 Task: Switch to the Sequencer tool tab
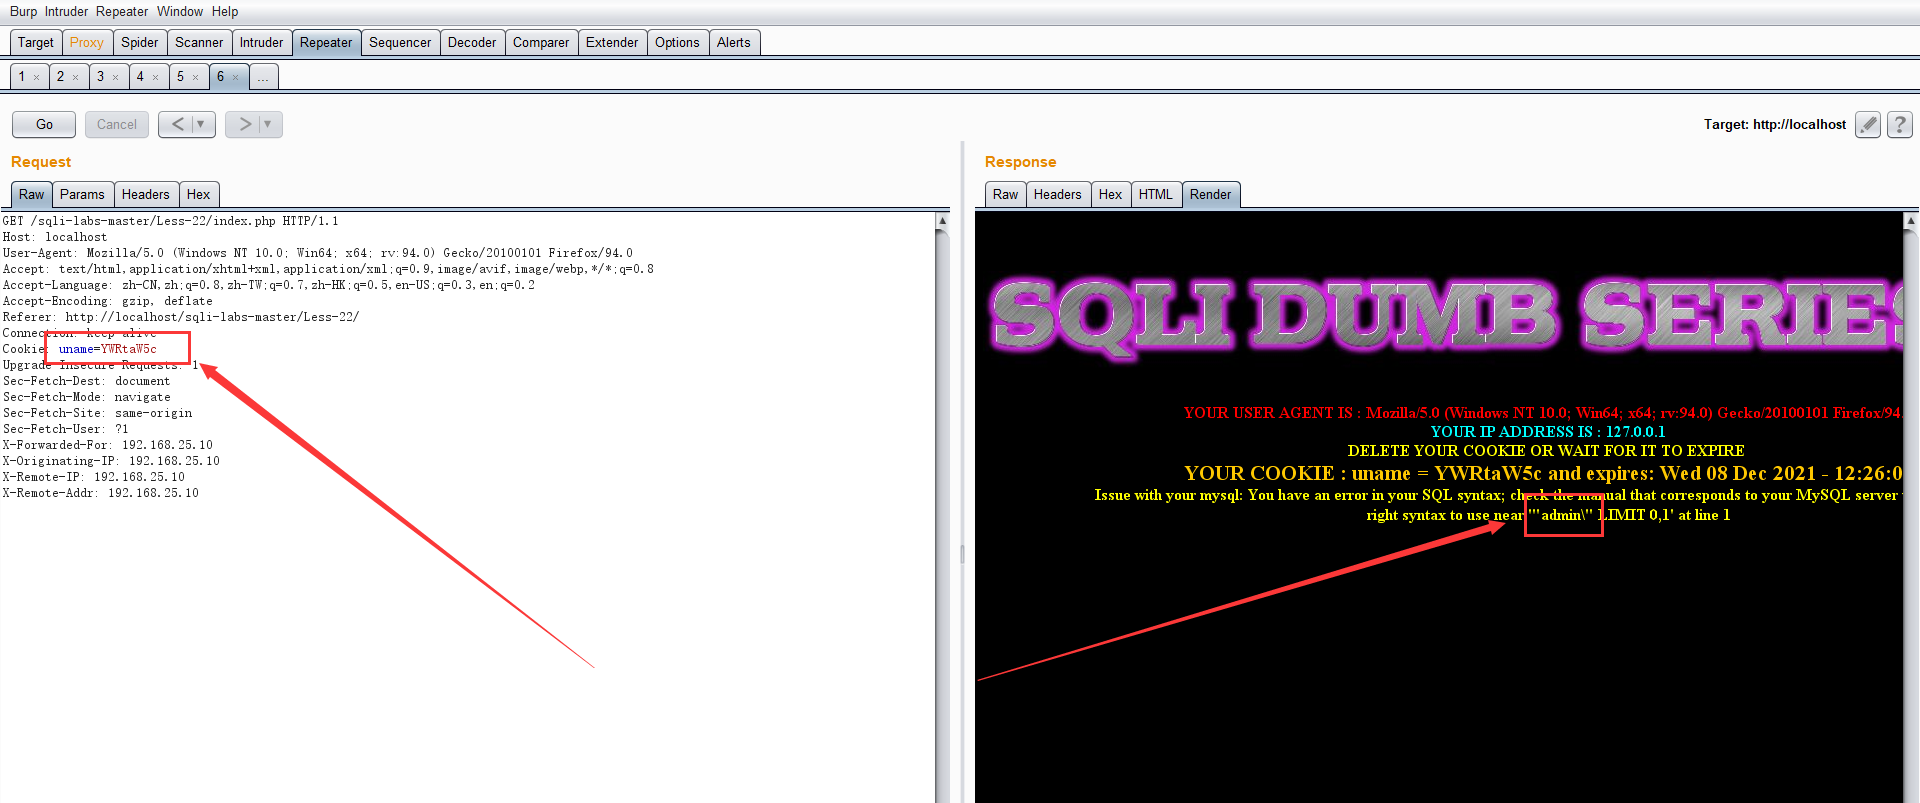click(400, 42)
